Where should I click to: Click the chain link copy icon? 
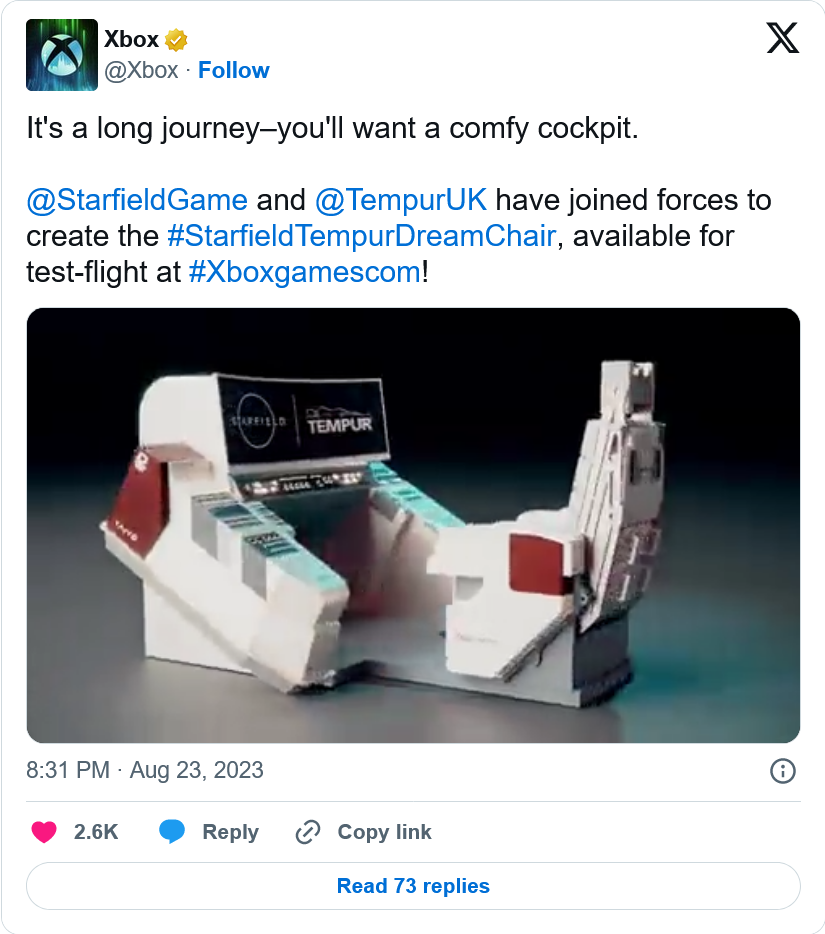[x=307, y=832]
